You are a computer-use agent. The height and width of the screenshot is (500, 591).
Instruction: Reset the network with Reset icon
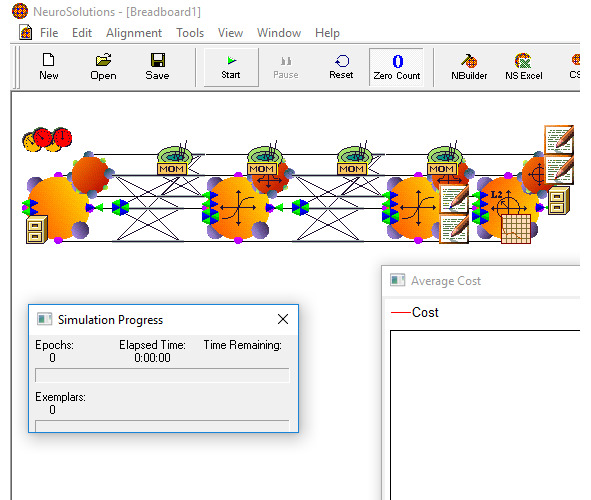coord(341,67)
